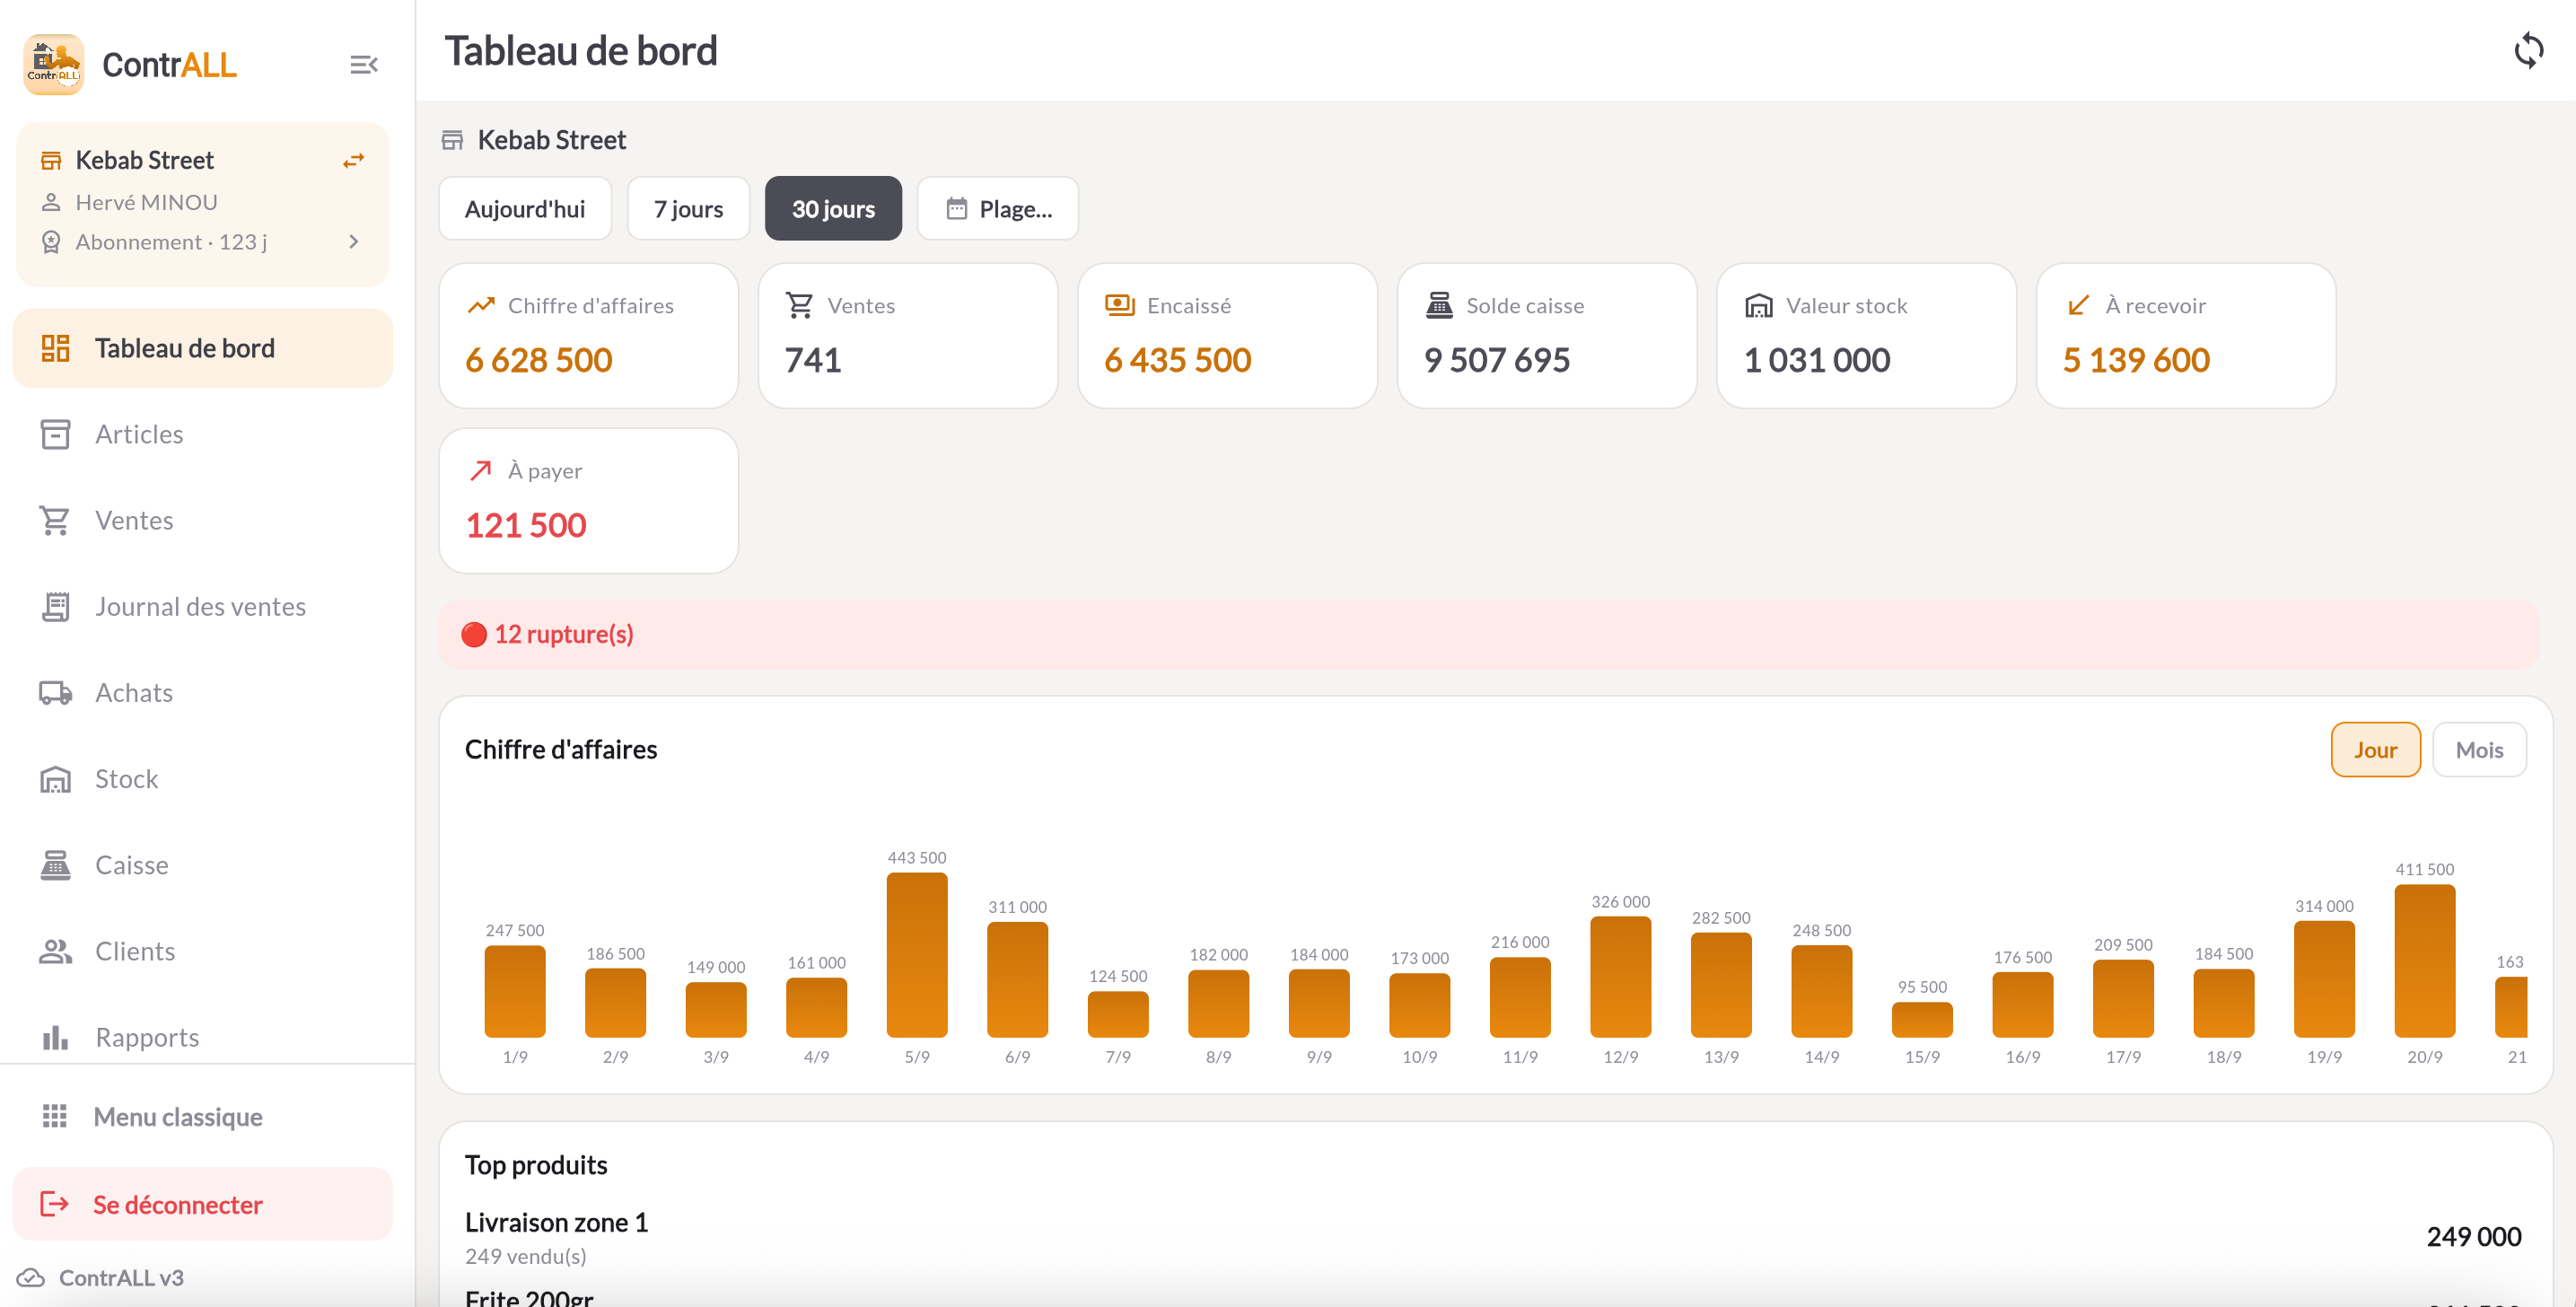Click the Menu classique grid icon

pyautogui.click(x=55, y=1115)
